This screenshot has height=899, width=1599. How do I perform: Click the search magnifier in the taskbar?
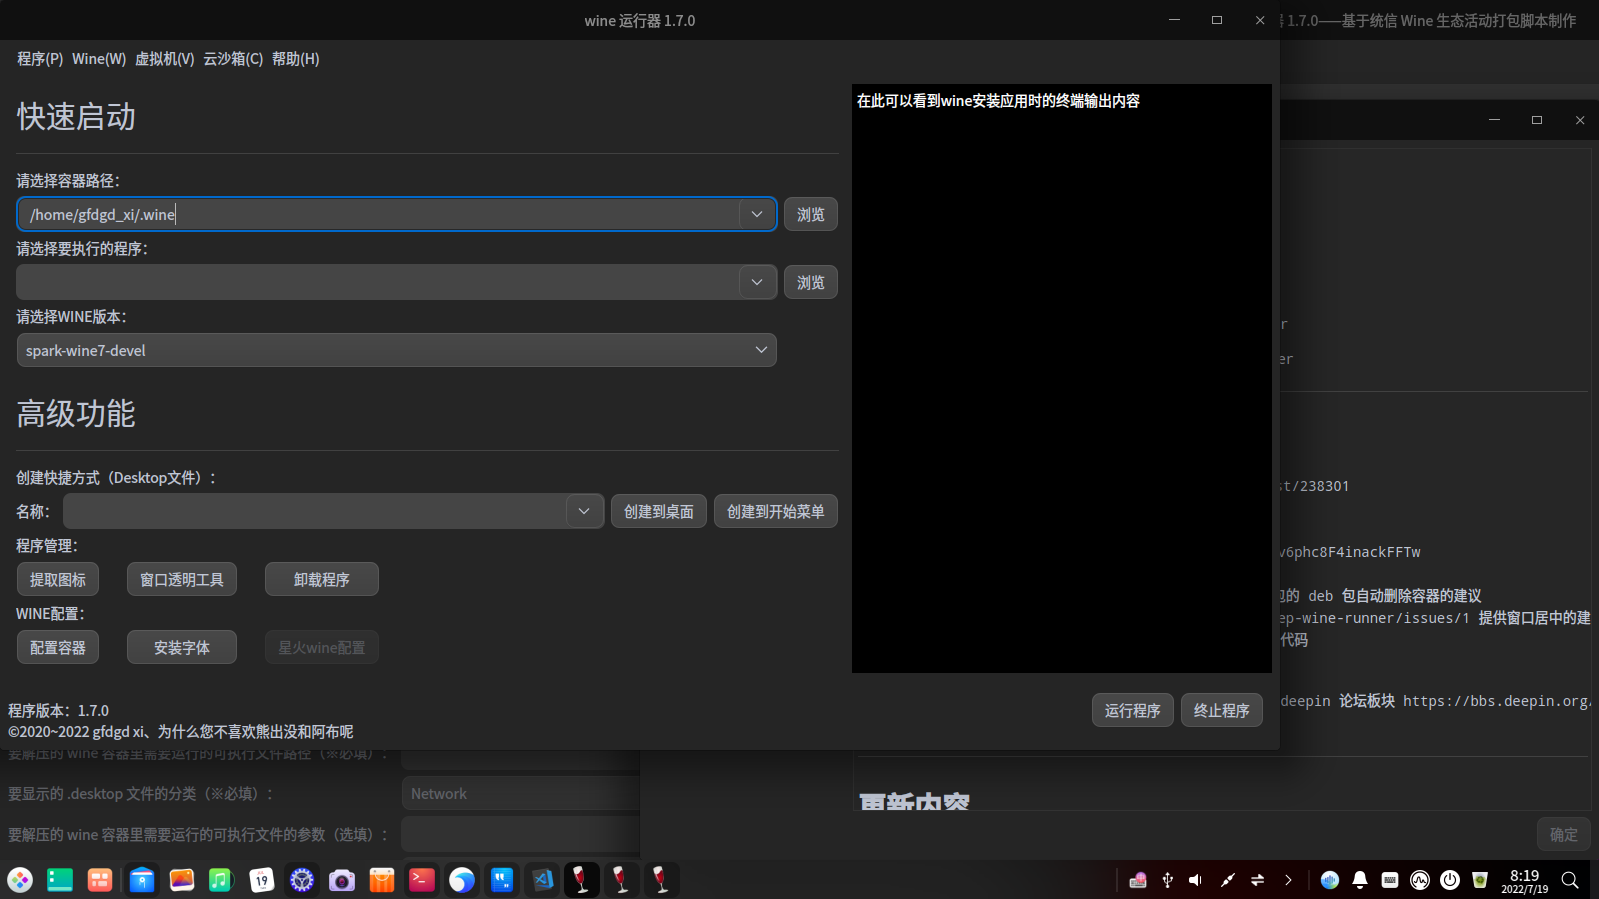tap(1570, 880)
